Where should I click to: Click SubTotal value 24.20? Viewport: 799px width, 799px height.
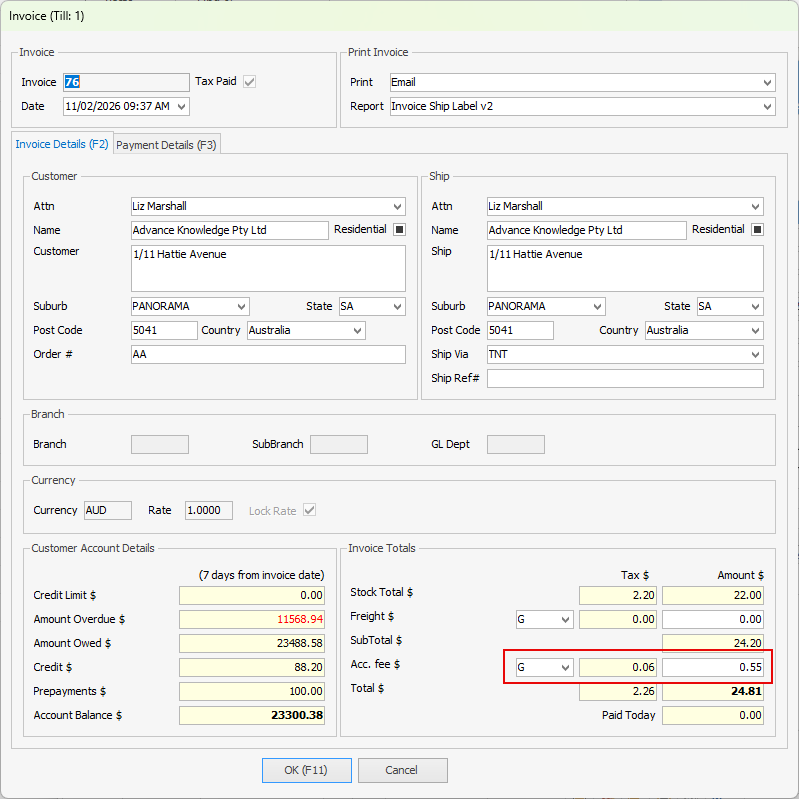[712, 643]
